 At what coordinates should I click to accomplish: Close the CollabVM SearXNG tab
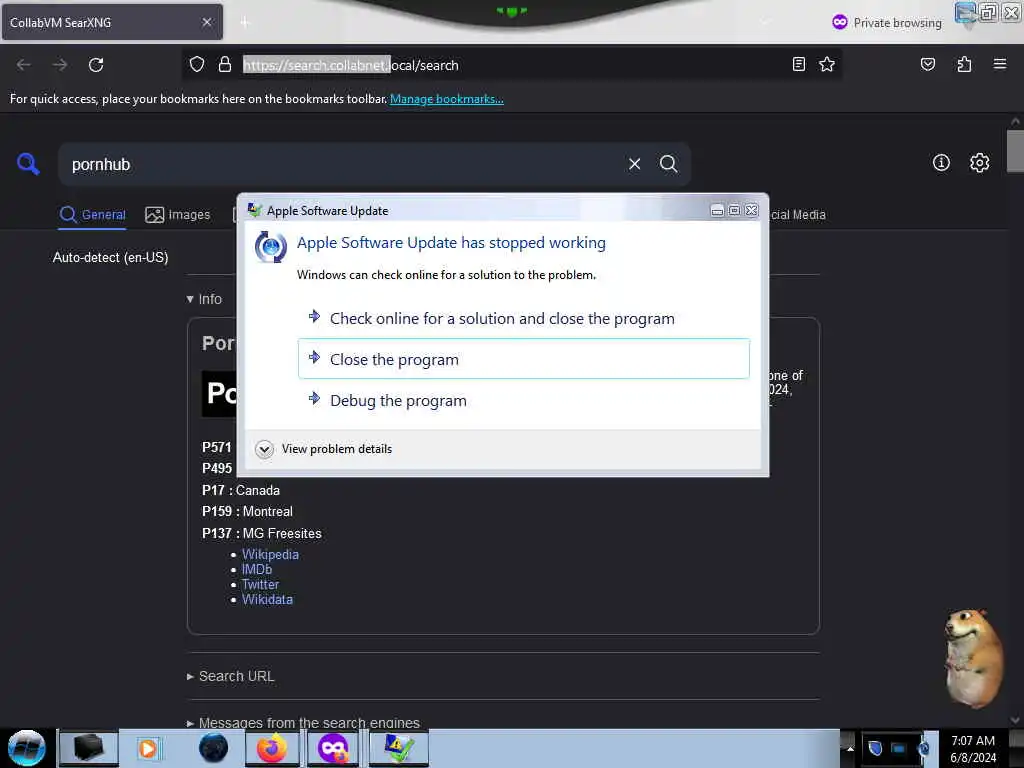pyautogui.click(x=206, y=22)
